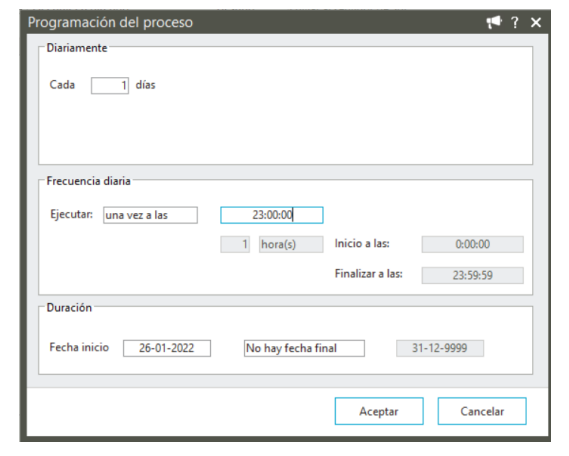Expand the 'No hay fecha final' dropdown
The height and width of the screenshot is (456, 569).
tap(304, 348)
